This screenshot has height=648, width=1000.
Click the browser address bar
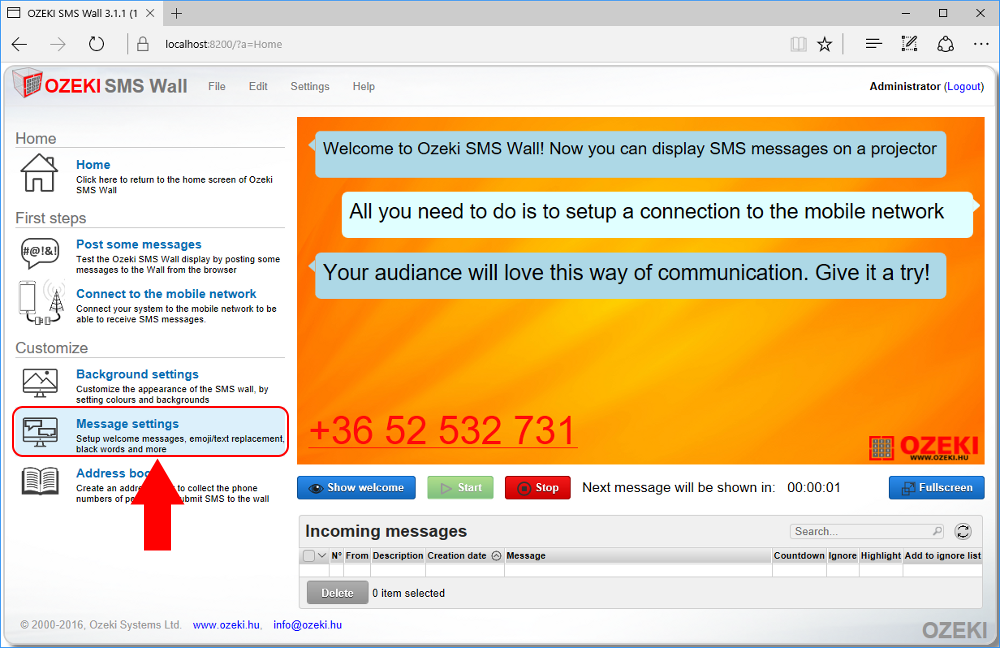459,44
